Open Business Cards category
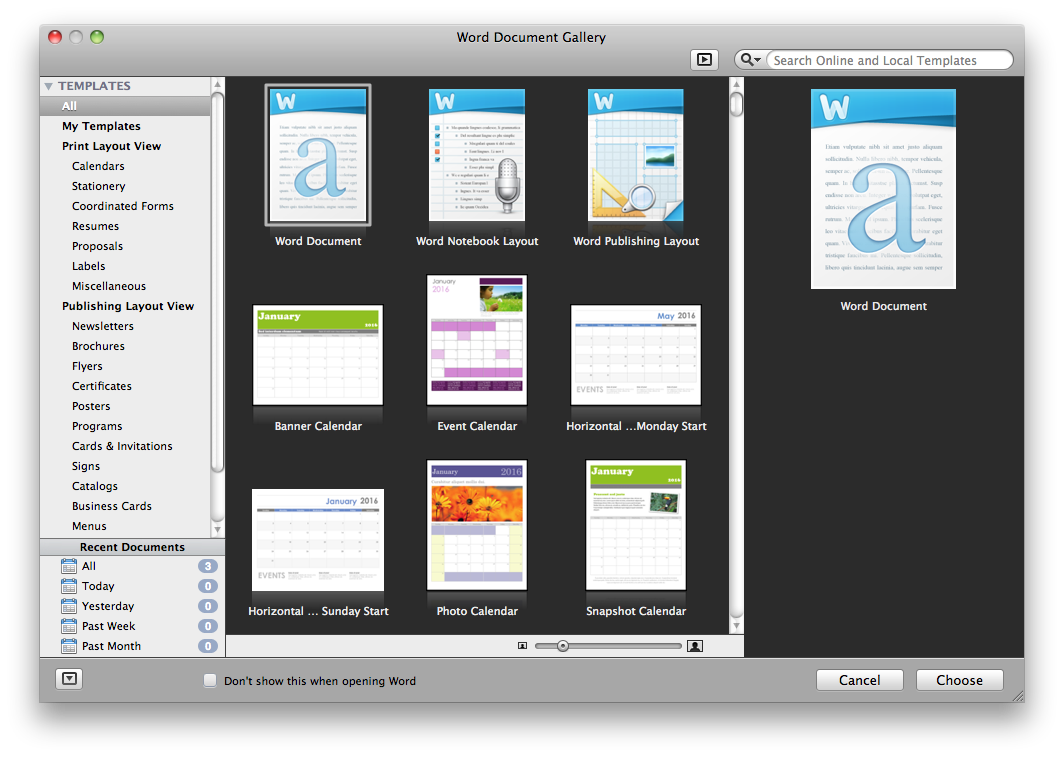The width and height of the screenshot is (1064, 757). click(111, 506)
